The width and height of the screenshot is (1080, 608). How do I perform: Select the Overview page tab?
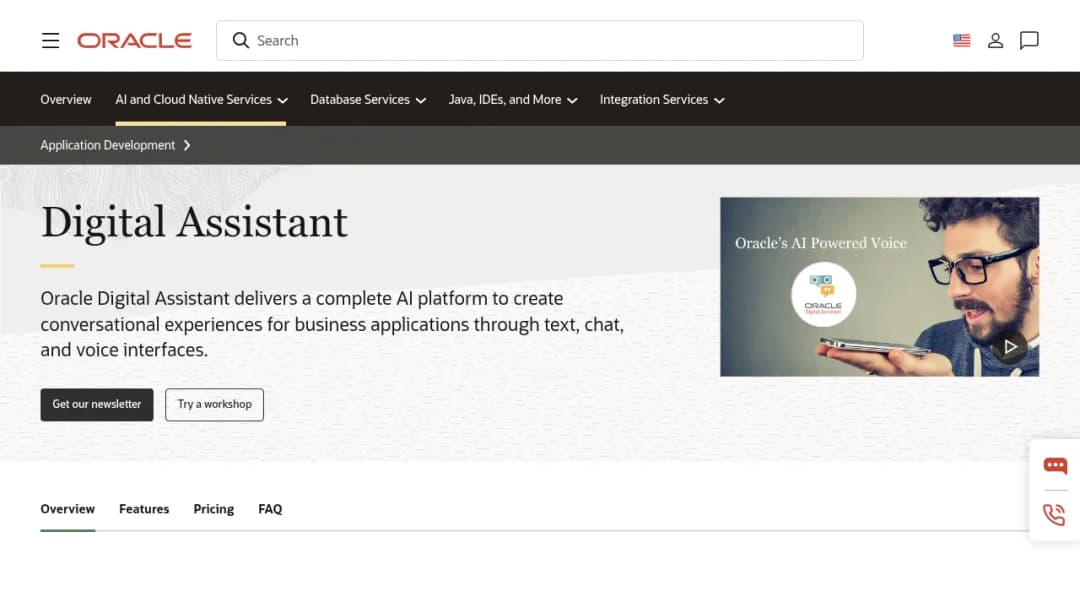[x=68, y=510]
